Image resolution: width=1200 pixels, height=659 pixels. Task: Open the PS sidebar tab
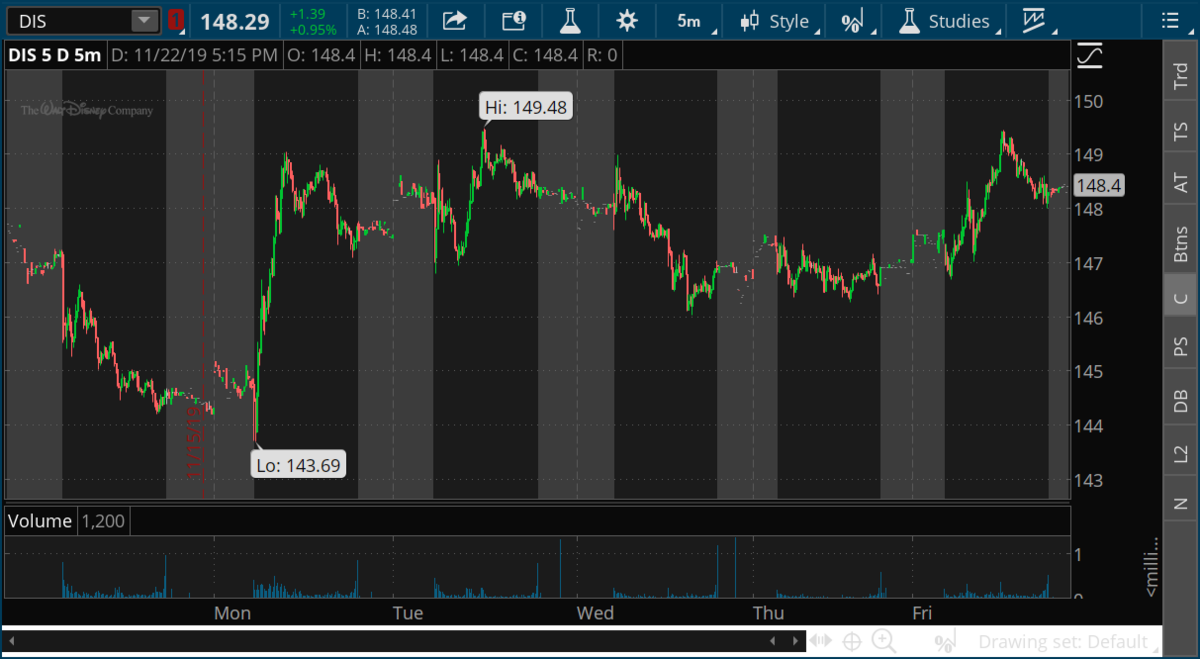pyautogui.click(x=1181, y=346)
